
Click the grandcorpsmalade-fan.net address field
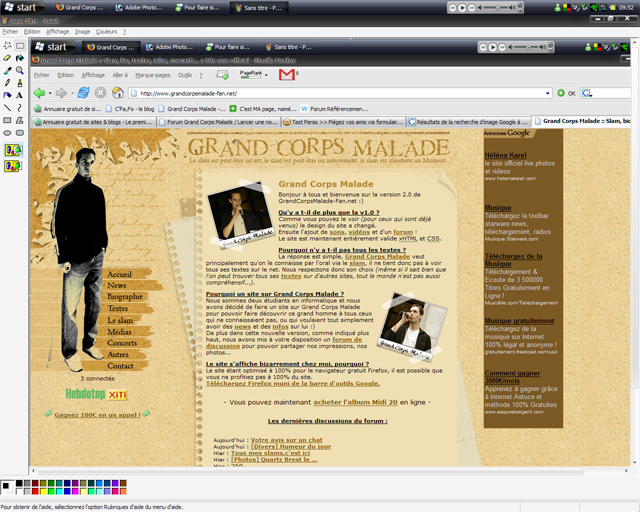click(x=341, y=93)
